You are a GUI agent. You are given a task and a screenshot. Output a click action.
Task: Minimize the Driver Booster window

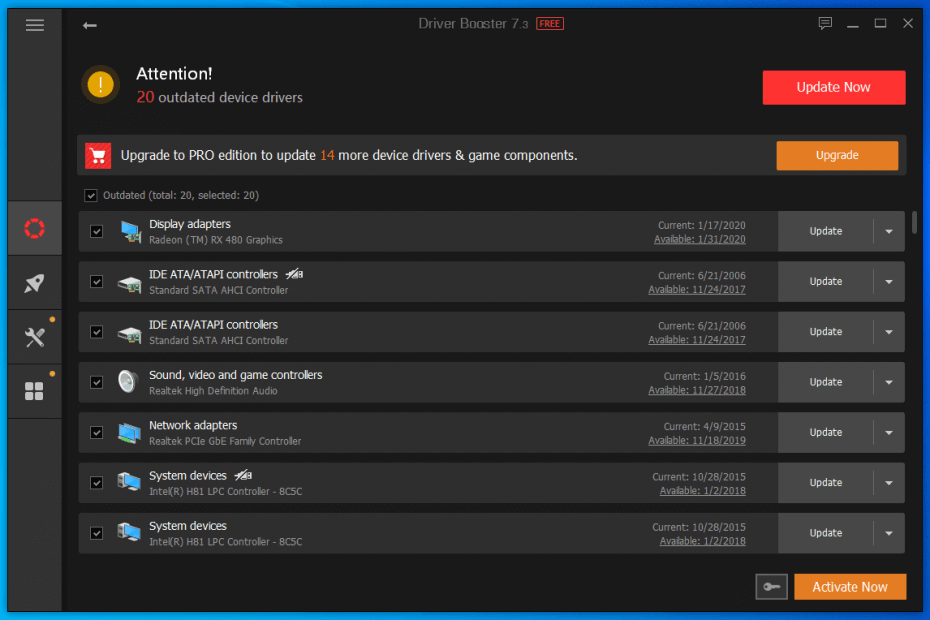coord(853,24)
